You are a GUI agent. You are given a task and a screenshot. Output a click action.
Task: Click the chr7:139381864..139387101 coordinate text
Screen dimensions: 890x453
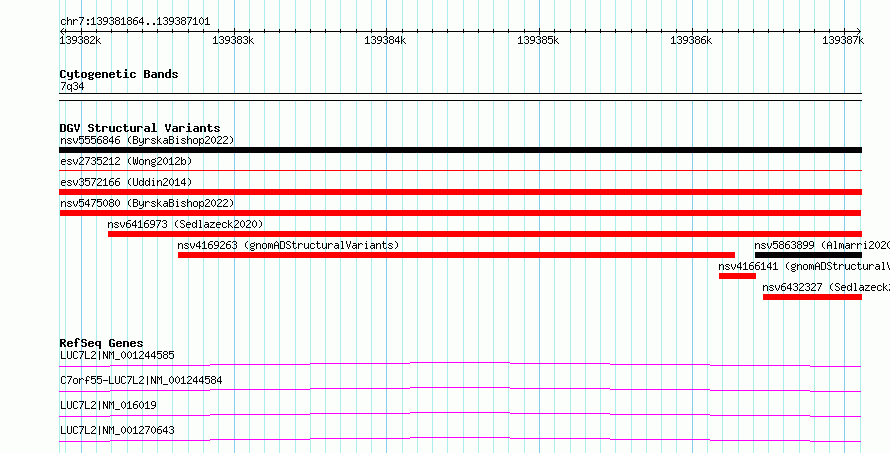click(x=135, y=22)
